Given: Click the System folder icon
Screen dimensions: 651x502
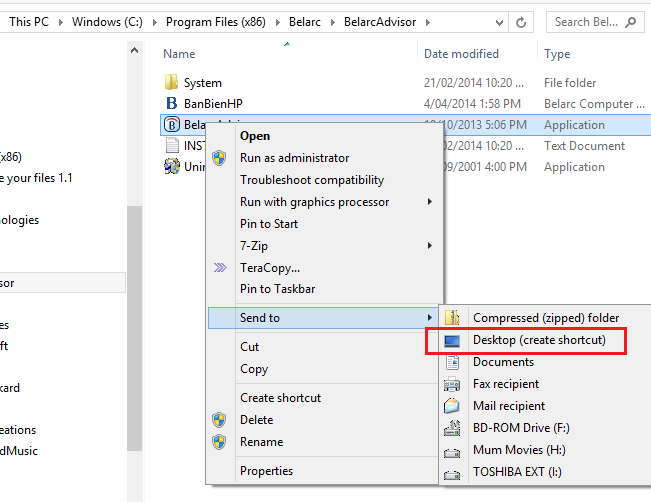Looking at the screenshot, I should (171, 82).
